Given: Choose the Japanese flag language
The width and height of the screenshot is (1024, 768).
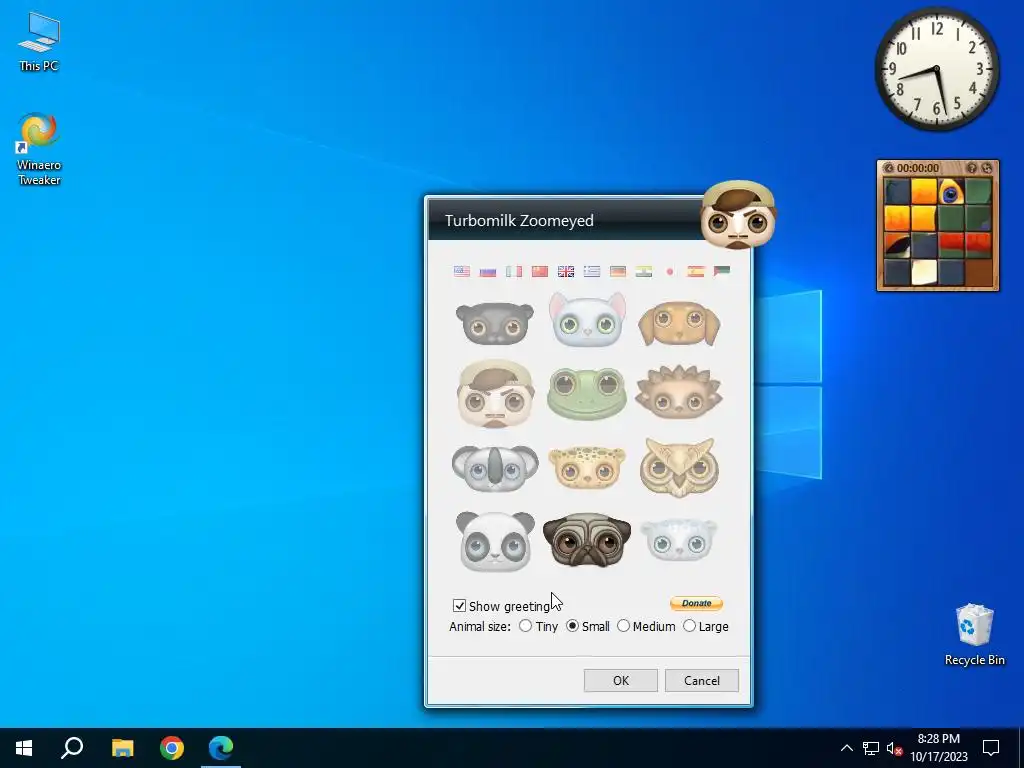Looking at the screenshot, I should point(670,271).
